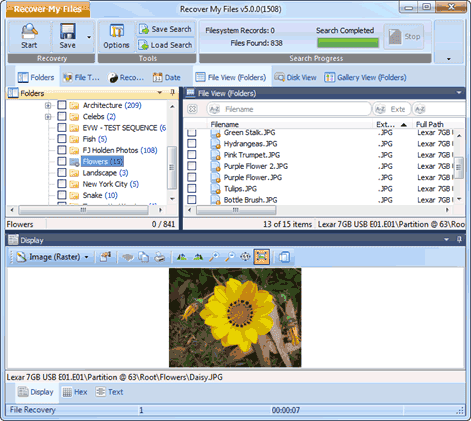This screenshot has width=471, height=421.
Task: Open the Gallery View (Folders) tab
Action: 365,77
